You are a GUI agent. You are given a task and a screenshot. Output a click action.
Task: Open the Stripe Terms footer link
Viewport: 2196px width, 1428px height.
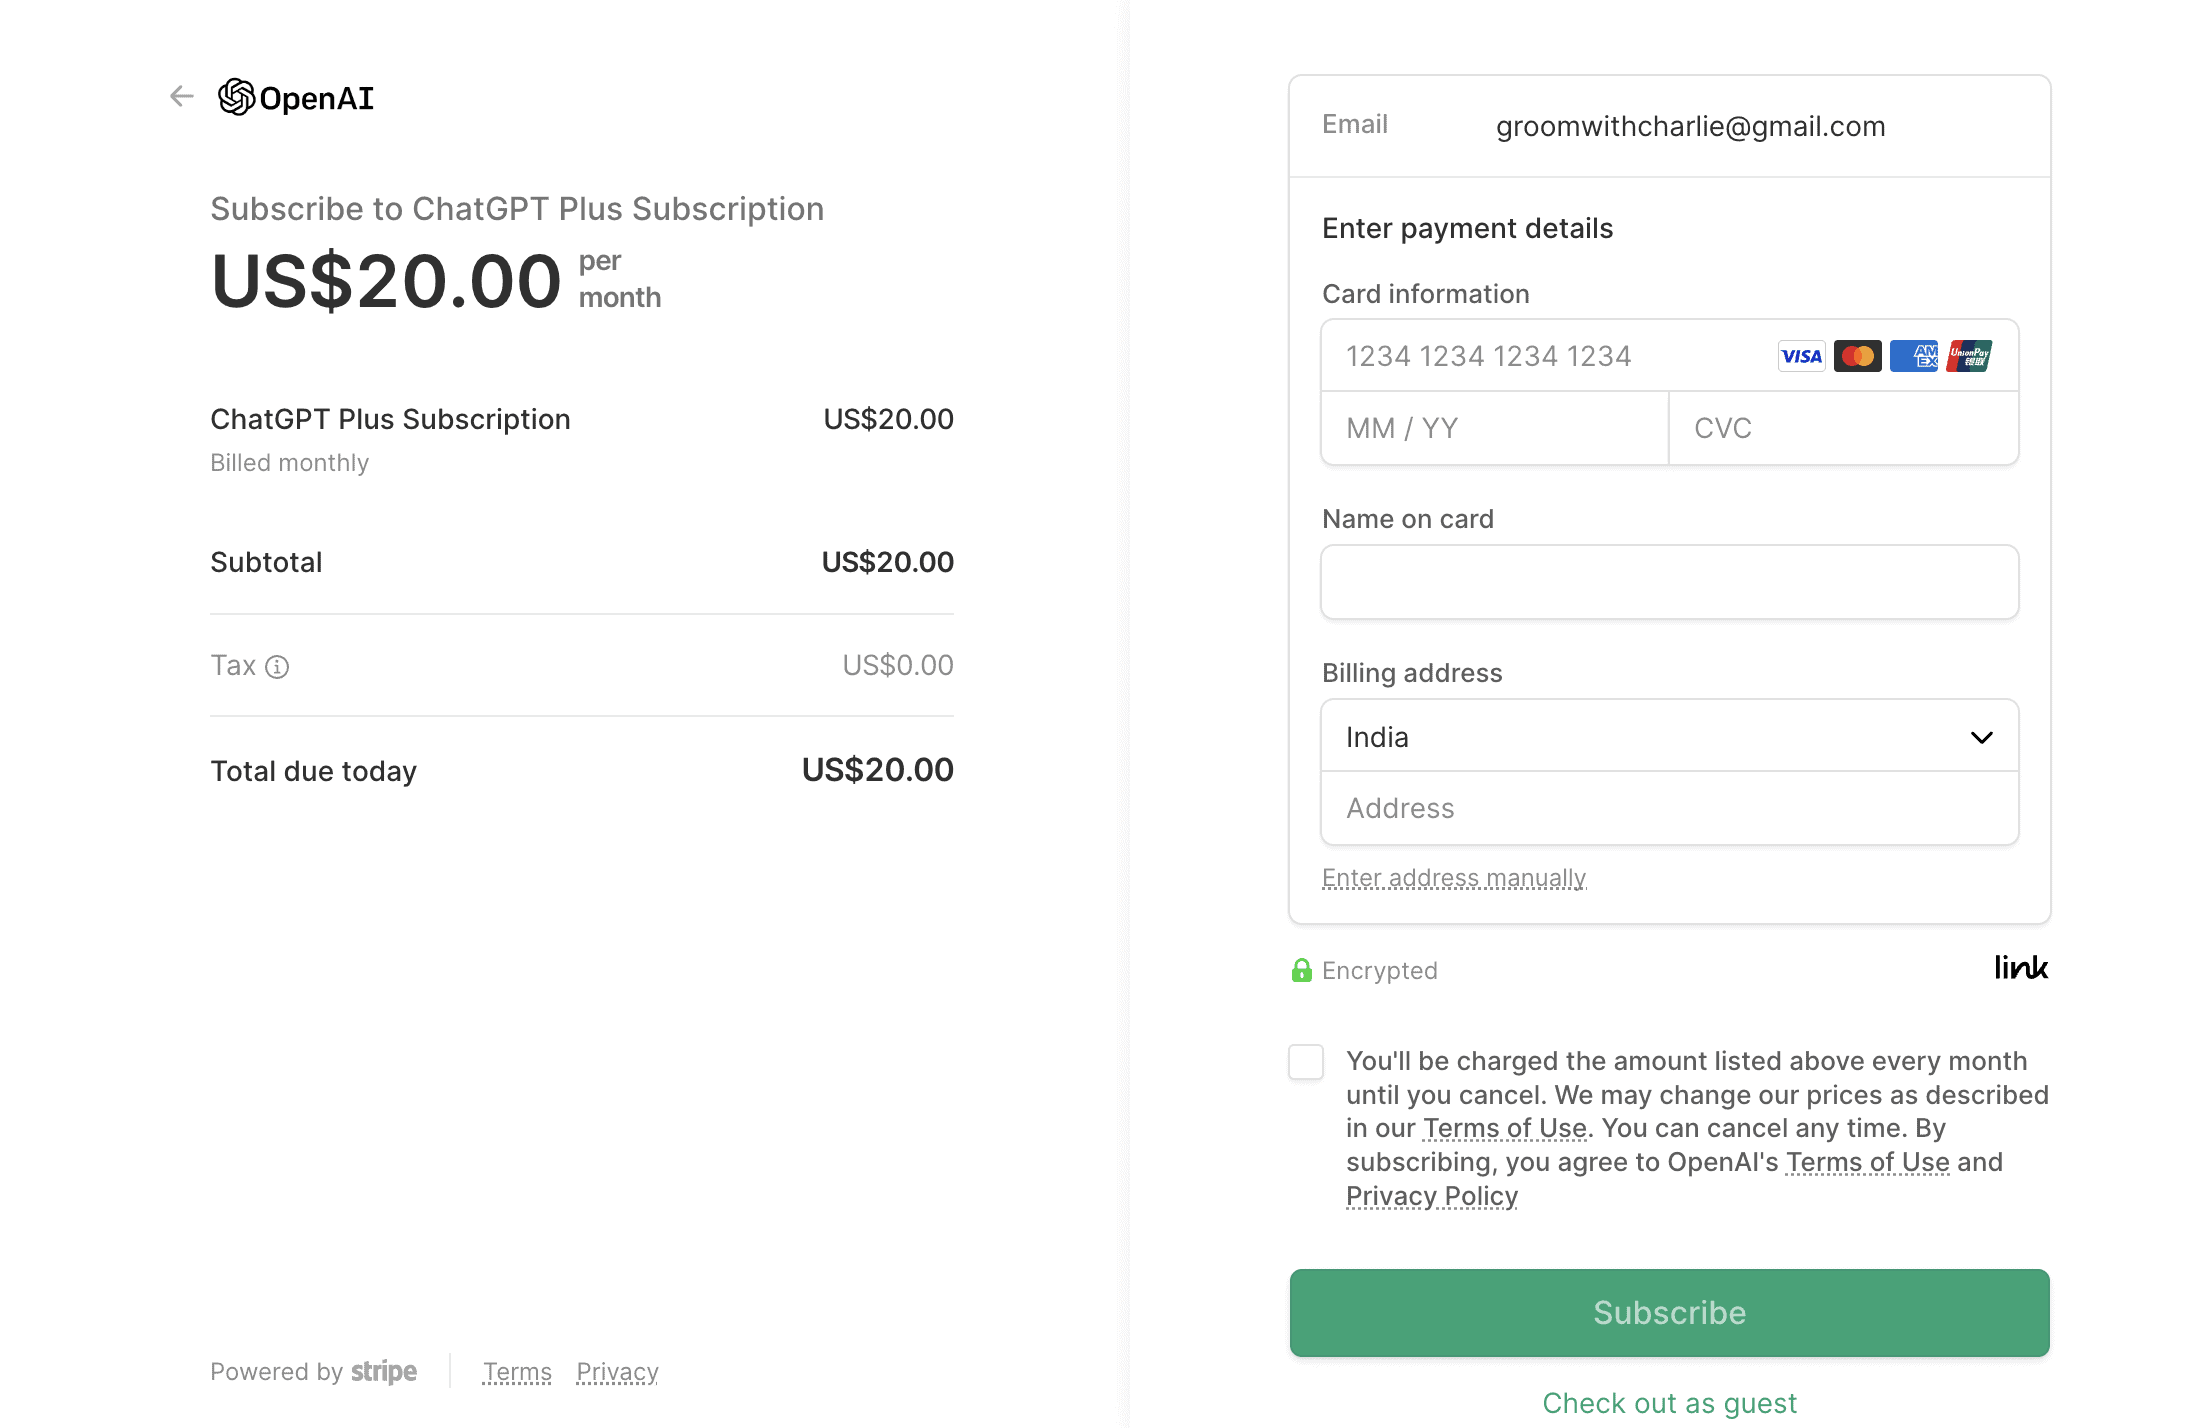pos(517,1372)
